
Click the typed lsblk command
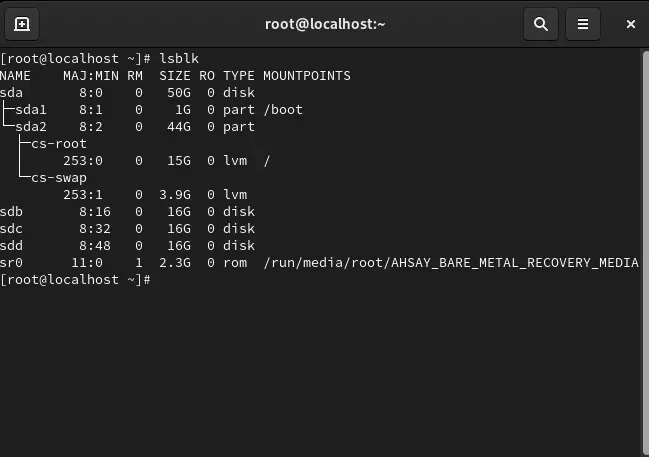click(x=179, y=59)
